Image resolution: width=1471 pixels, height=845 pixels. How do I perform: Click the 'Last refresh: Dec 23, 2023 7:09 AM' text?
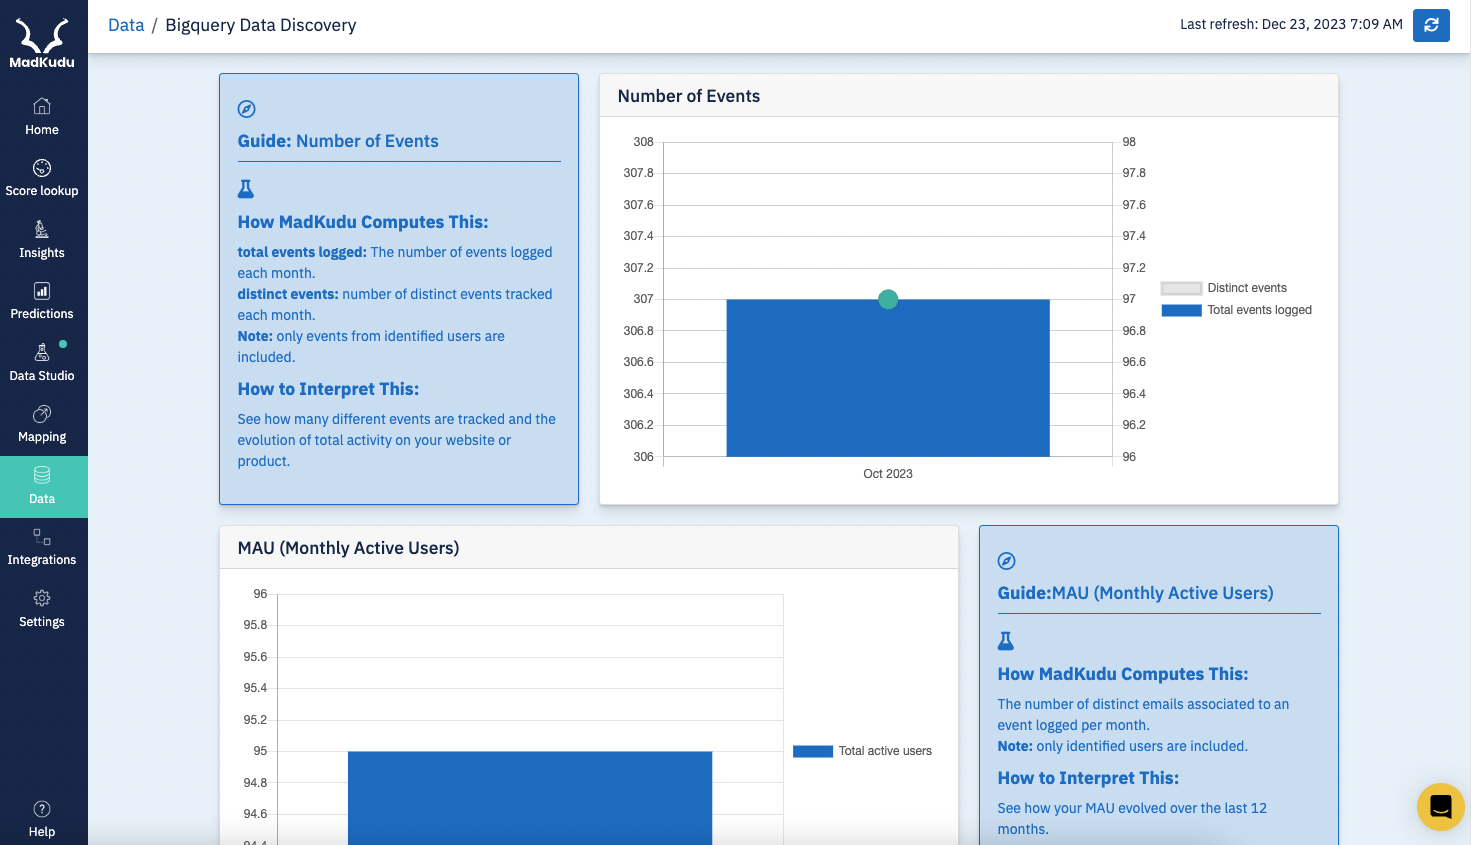(1291, 24)
